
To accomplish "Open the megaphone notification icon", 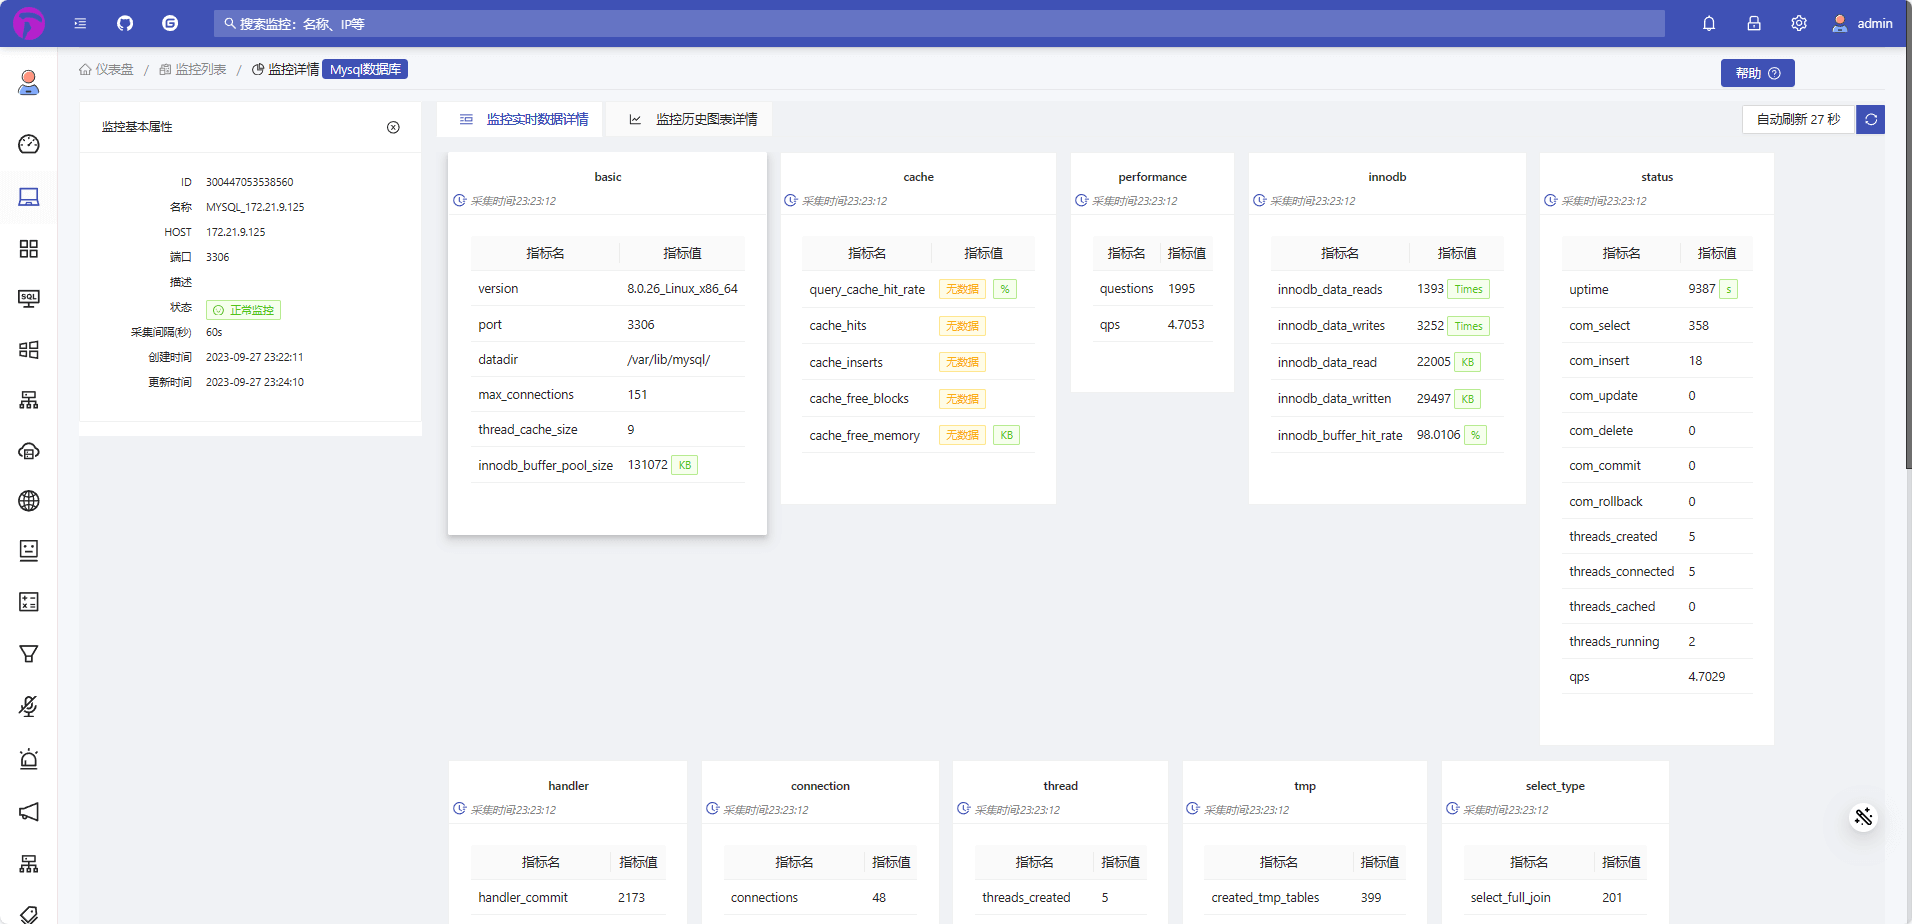I will point(29,812).
